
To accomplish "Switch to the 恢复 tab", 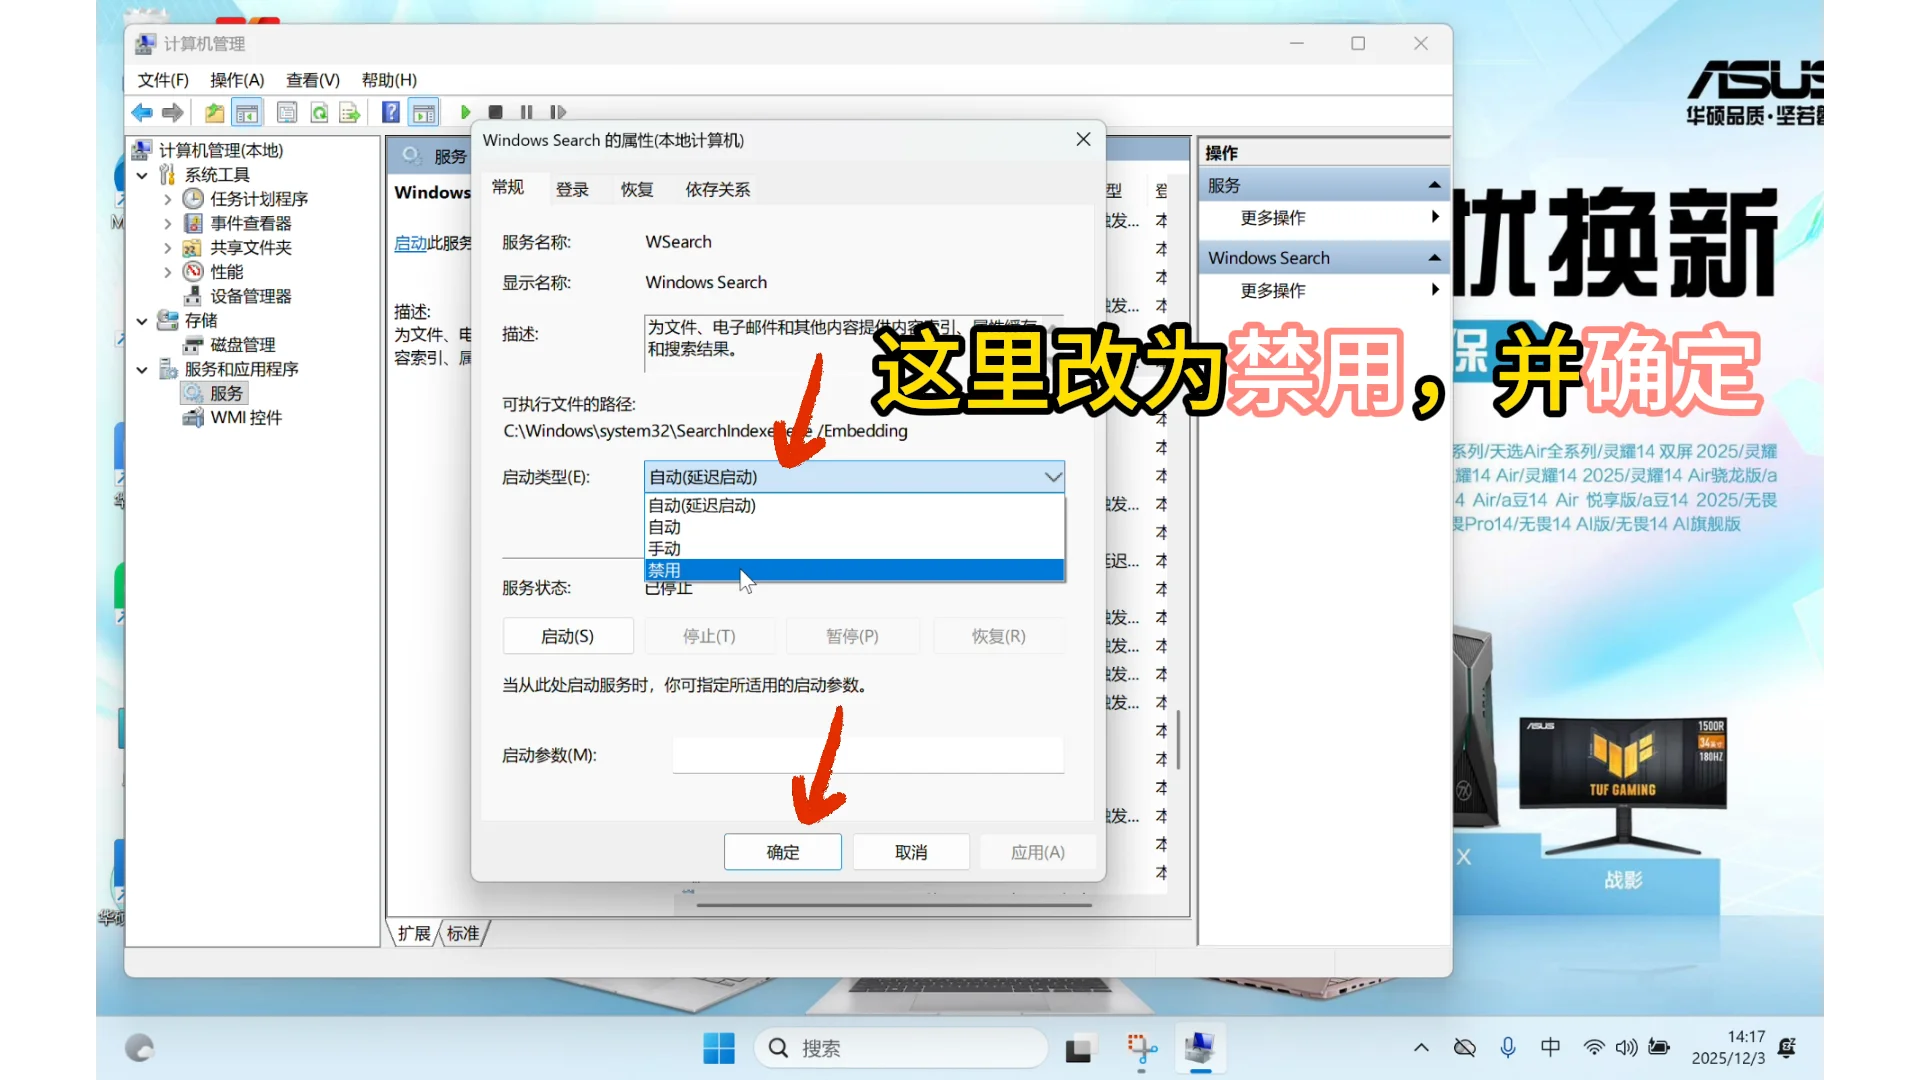I will click(636, 189).
